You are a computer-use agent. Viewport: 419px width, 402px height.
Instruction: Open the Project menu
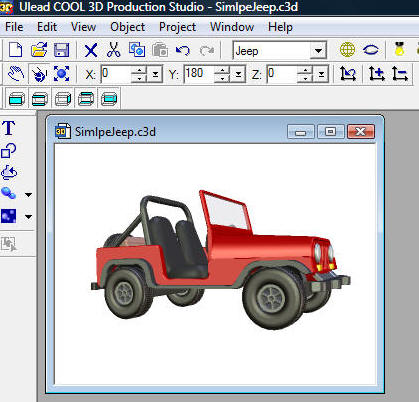pos(177,27)
